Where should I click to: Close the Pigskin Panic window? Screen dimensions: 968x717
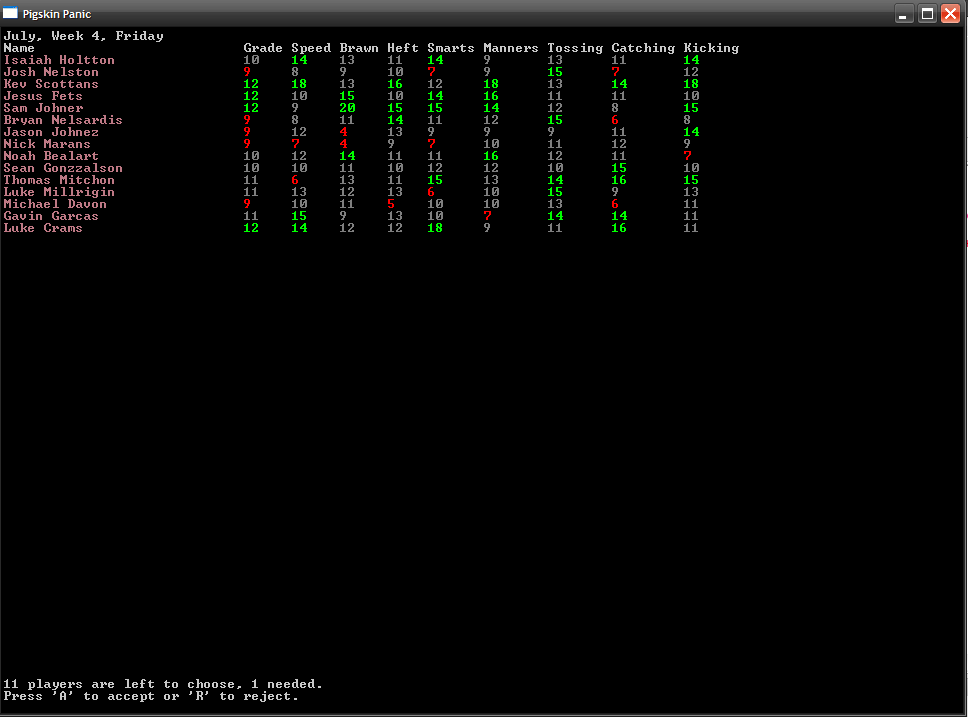pyautogui.click(x=950, y=14)
